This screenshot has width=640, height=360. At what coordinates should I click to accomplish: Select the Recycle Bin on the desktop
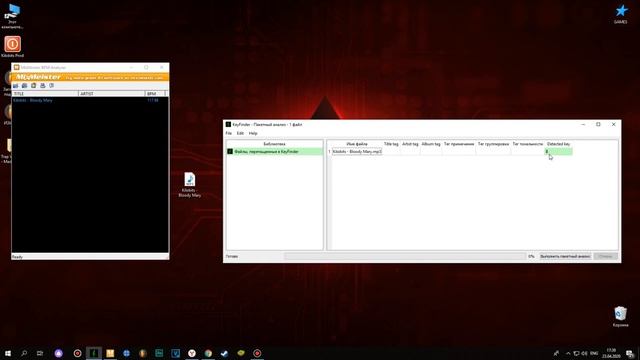coord(620,316)
